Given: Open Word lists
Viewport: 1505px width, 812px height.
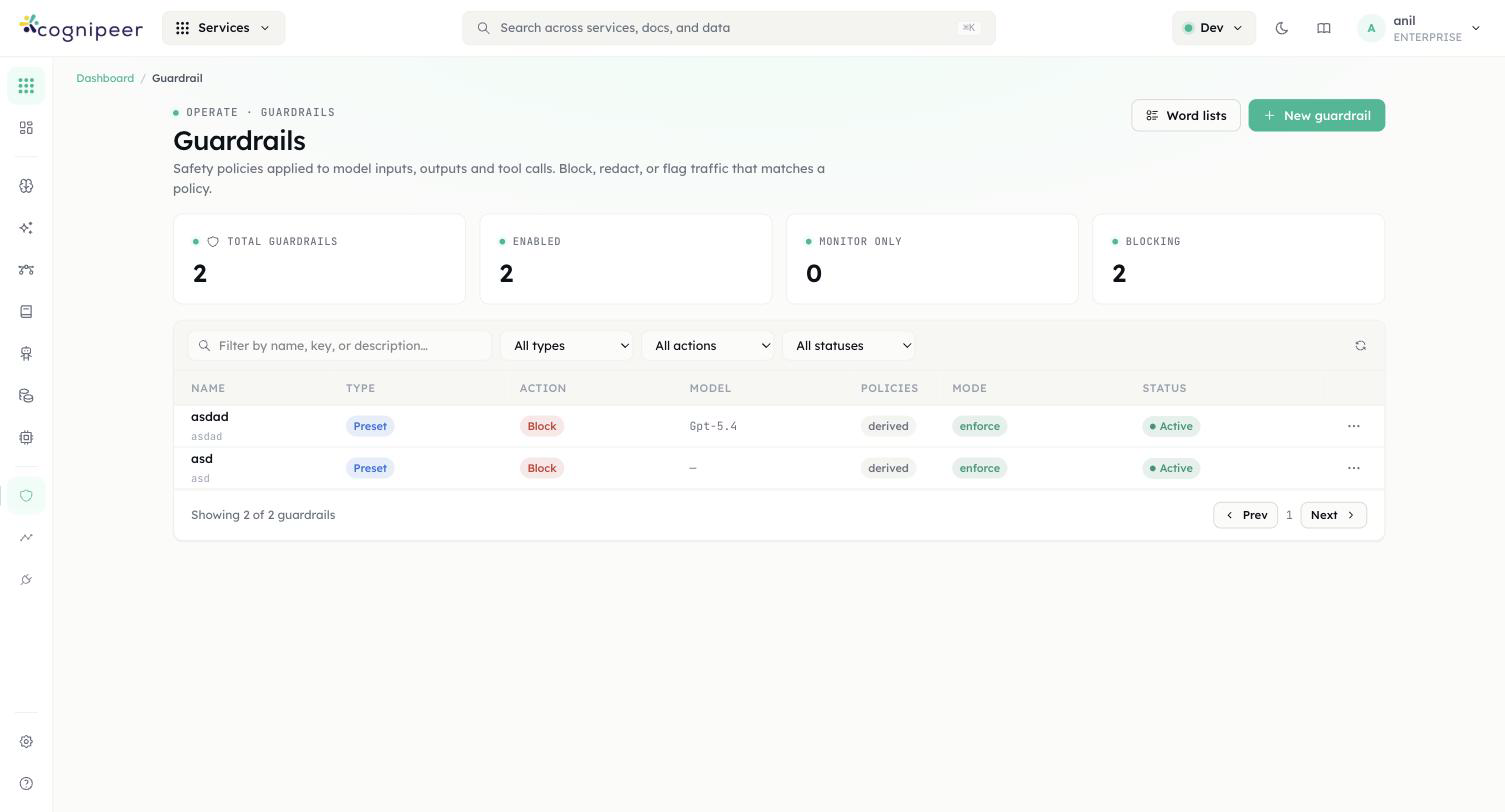Looking at the screenshot, I should 1186,115.
